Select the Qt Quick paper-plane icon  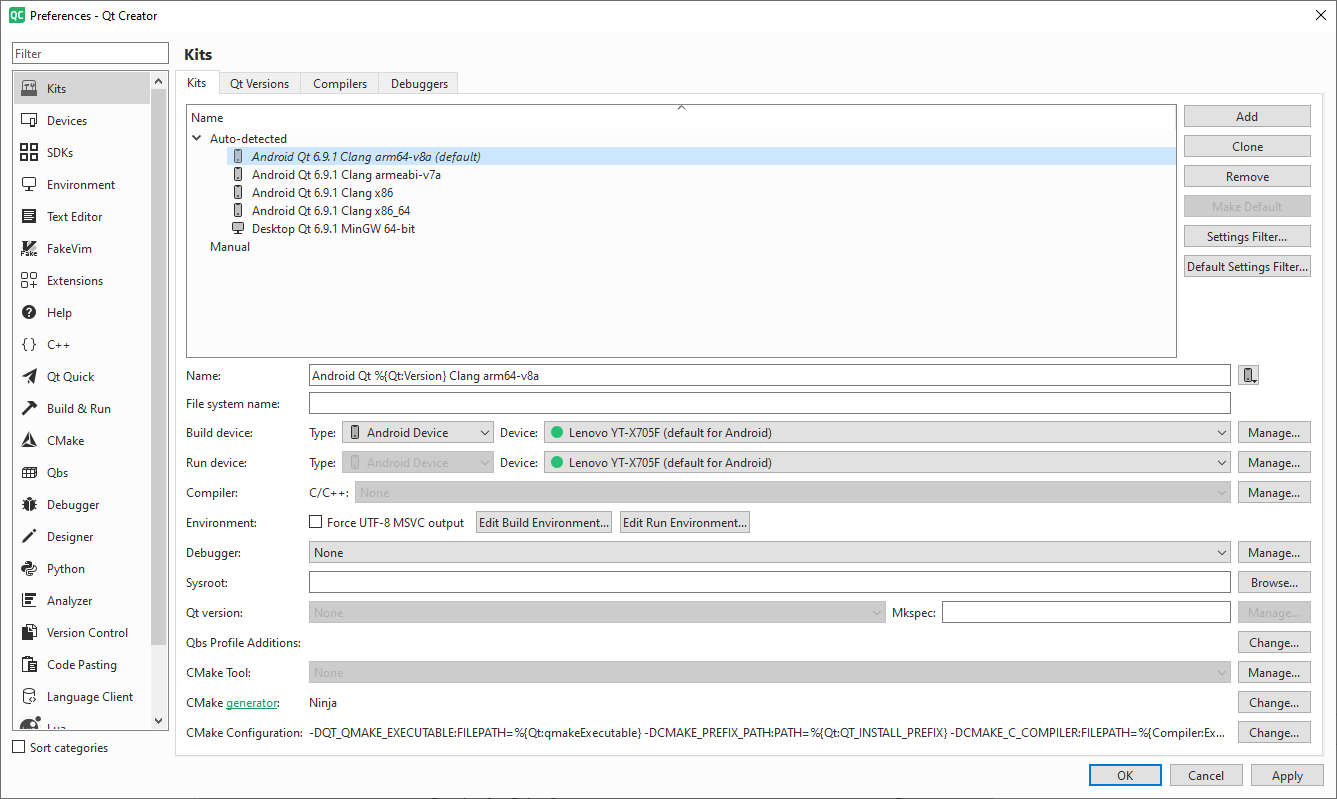click(29, 377)
